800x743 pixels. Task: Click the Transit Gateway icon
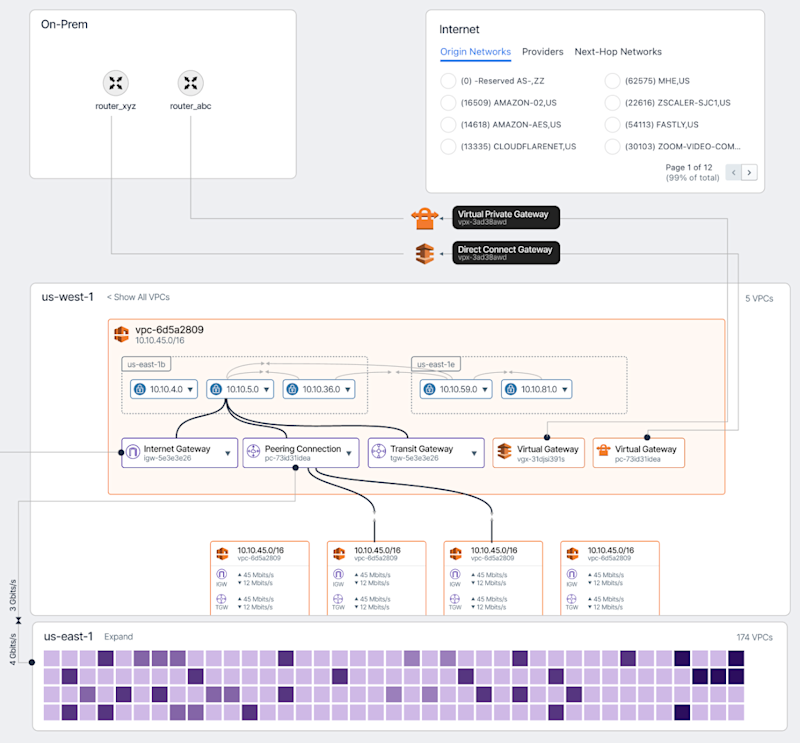(379, 452)
